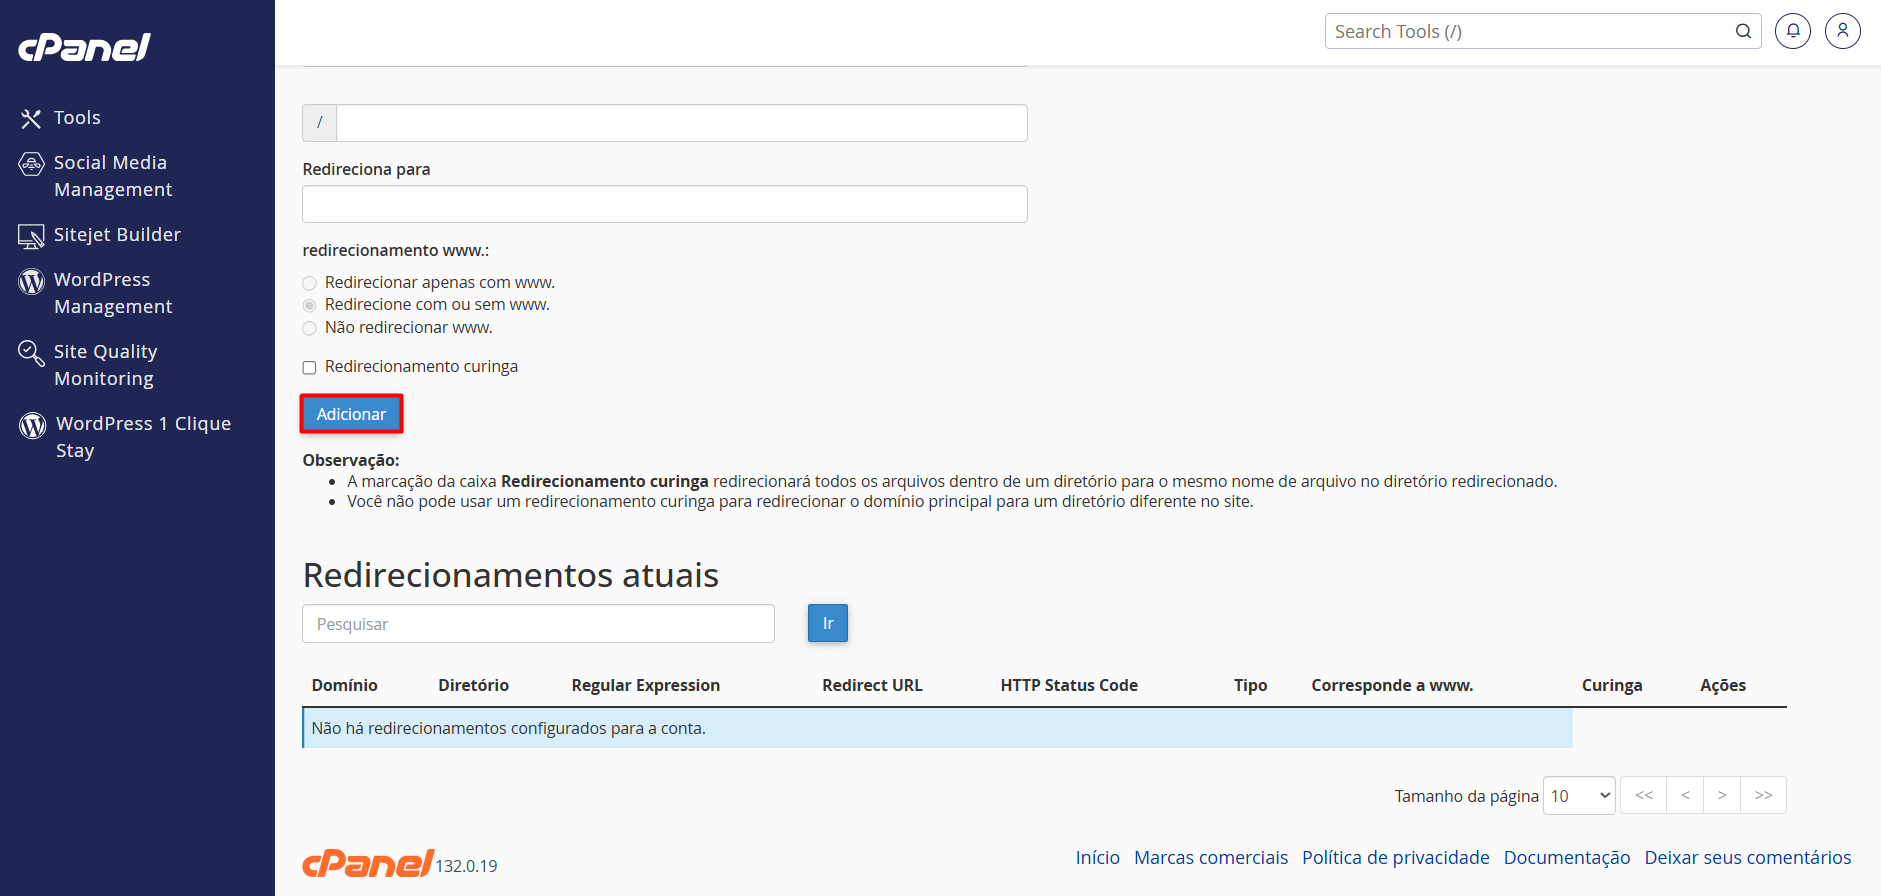Go to last page with >>

(1763, 795)
